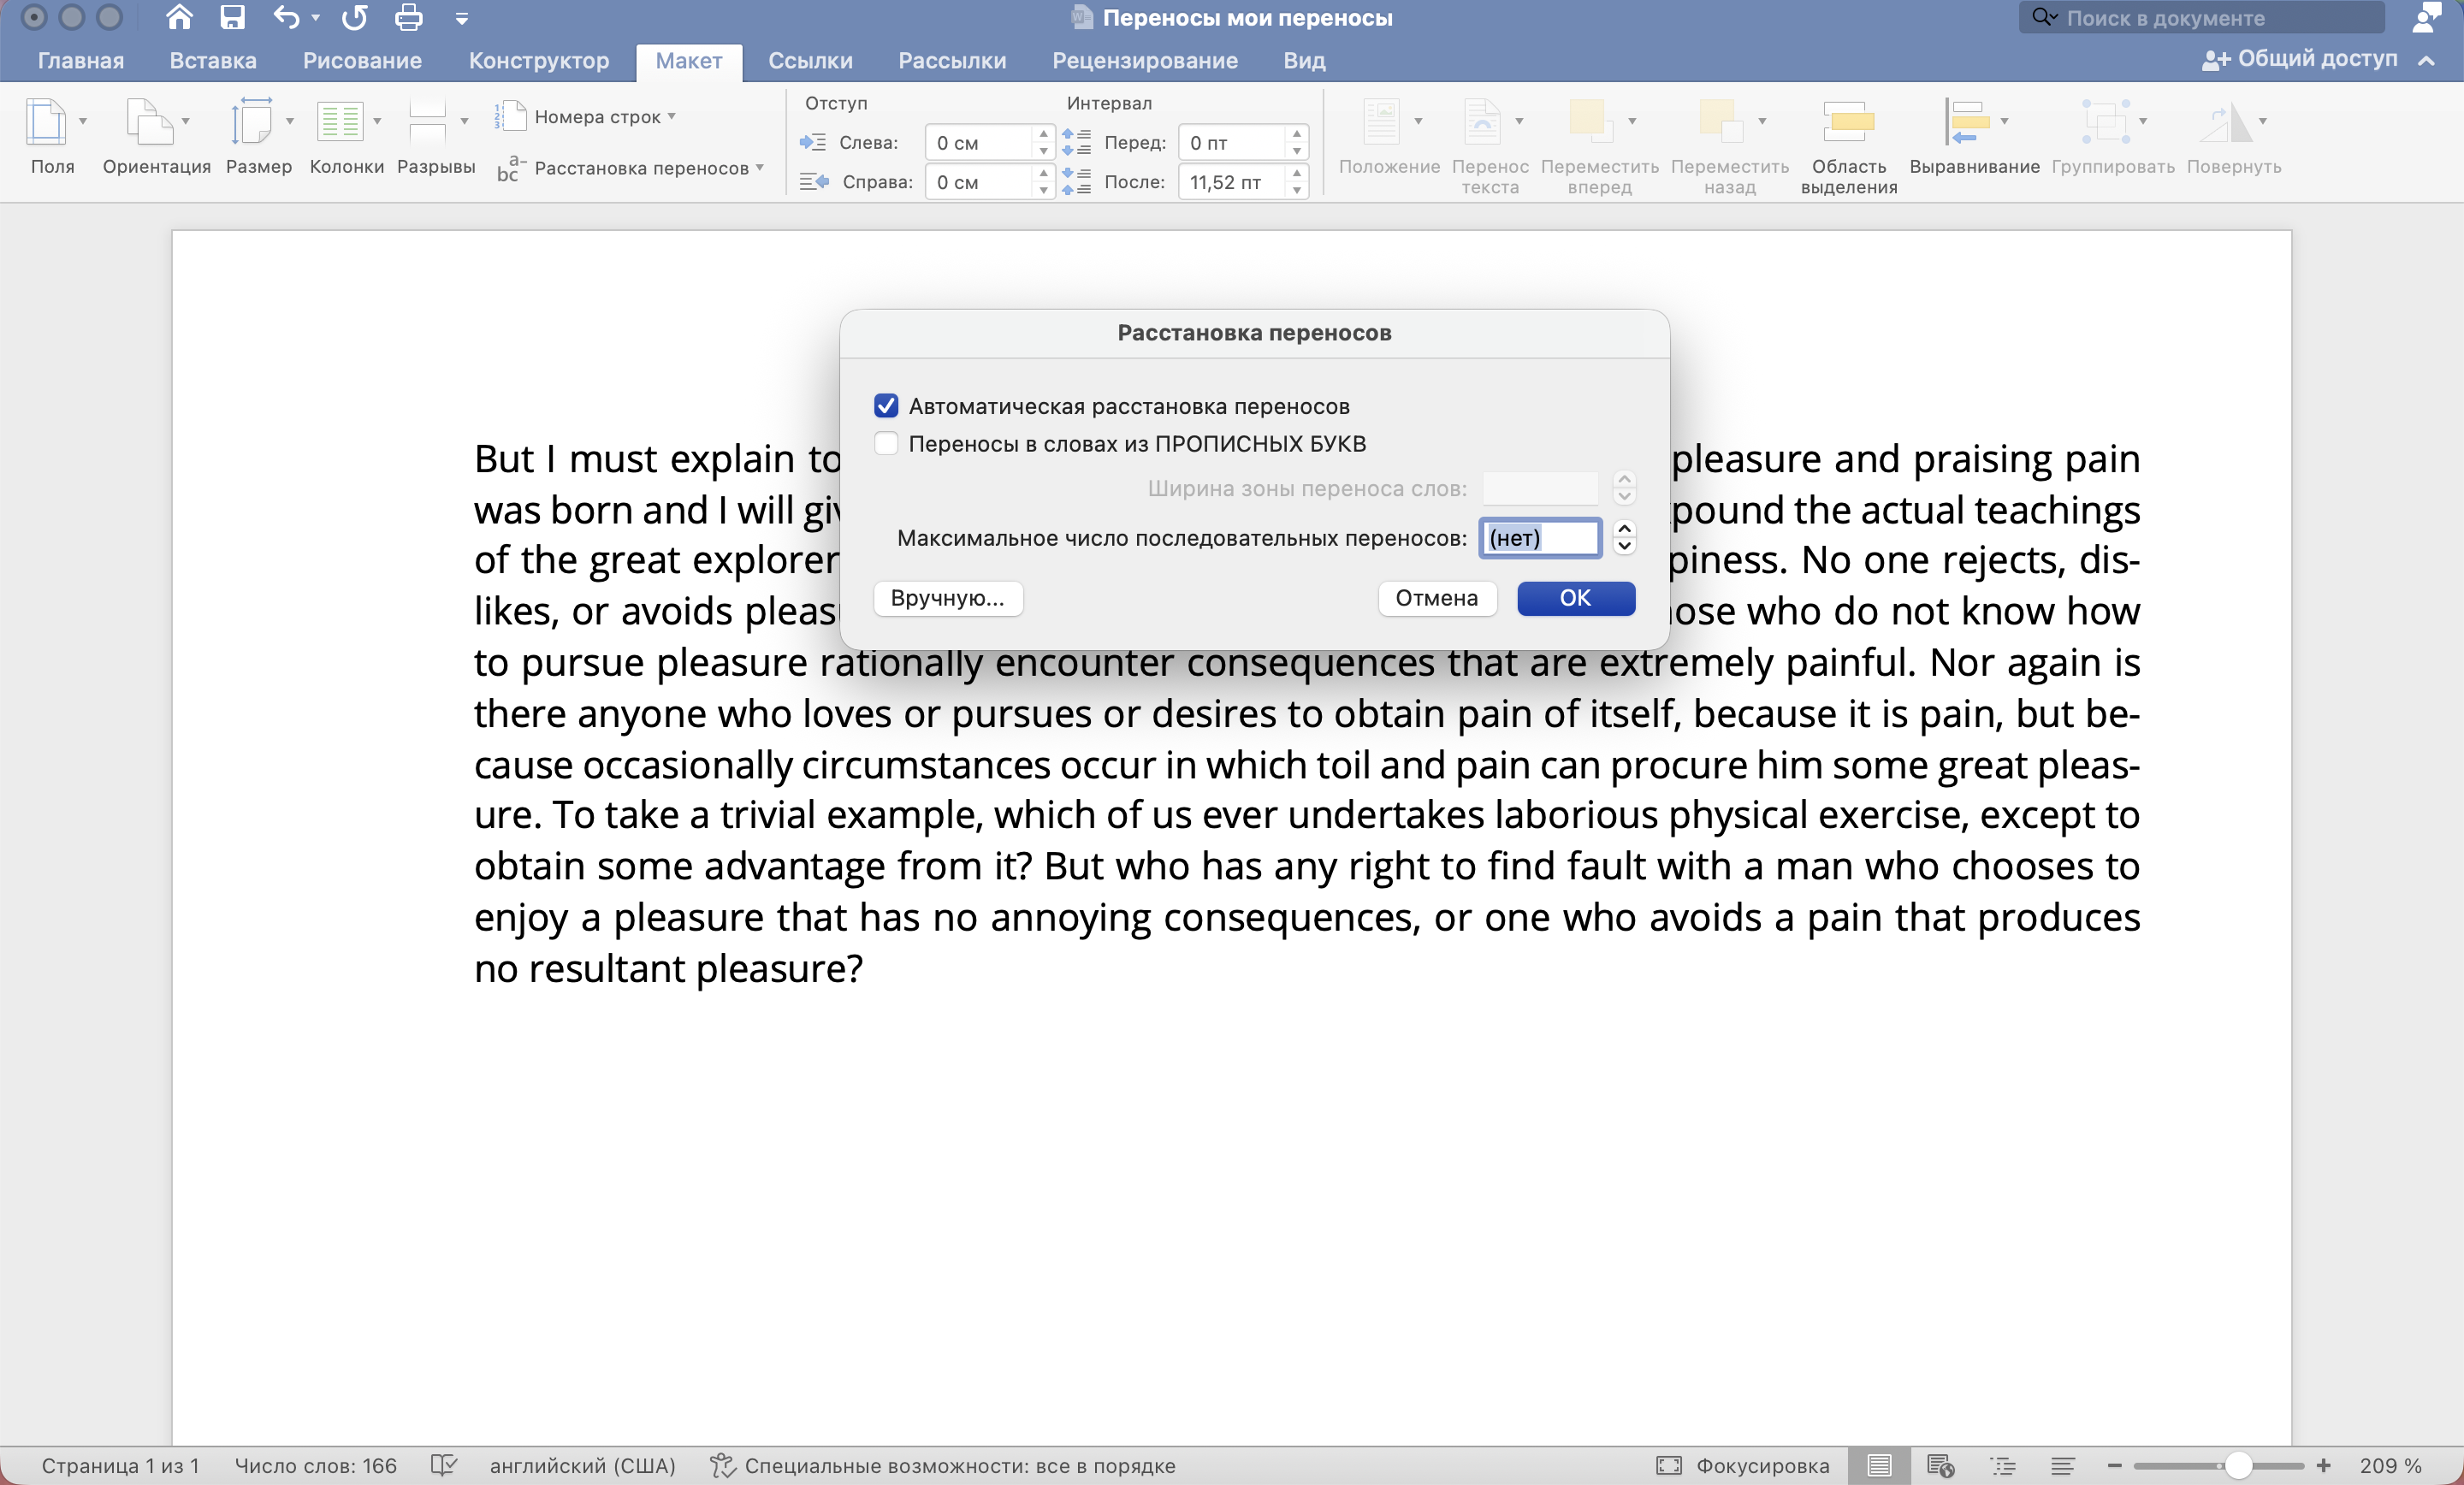Save the document using the floppy disk icon
Image resolution: width=2464 pixels, height=1485 pixels.
[232, 17]
